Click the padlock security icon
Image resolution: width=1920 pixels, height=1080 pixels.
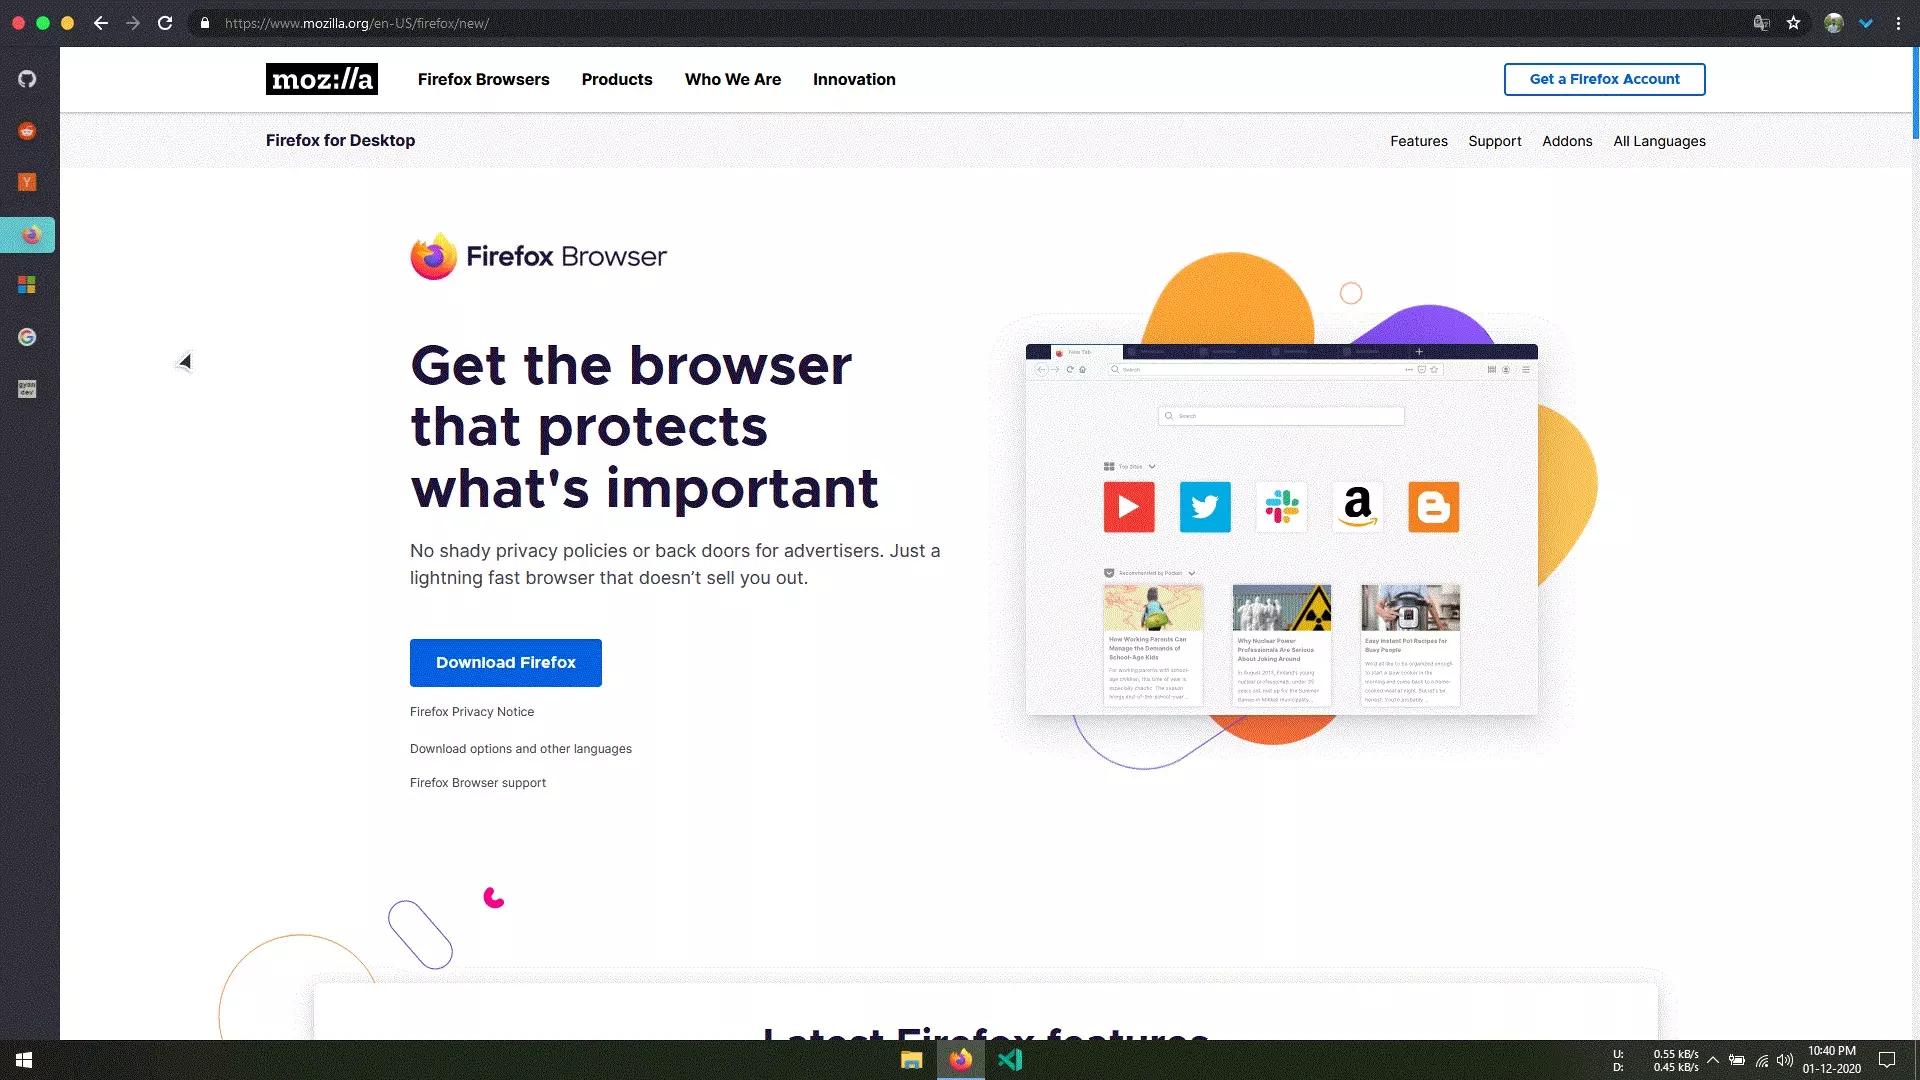(205, 22)
